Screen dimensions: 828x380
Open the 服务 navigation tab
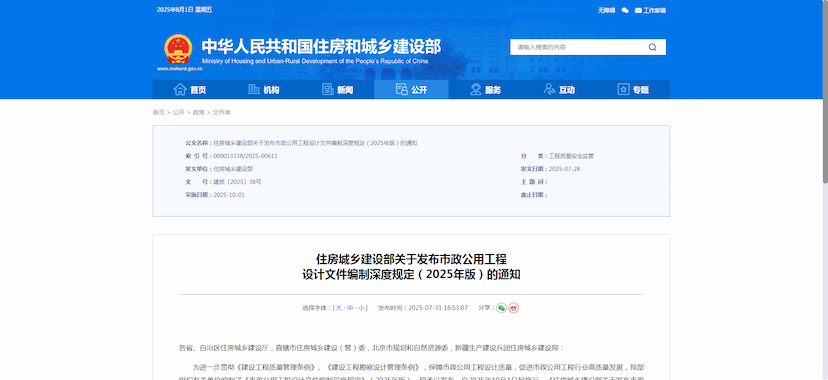tap(485, 90)
